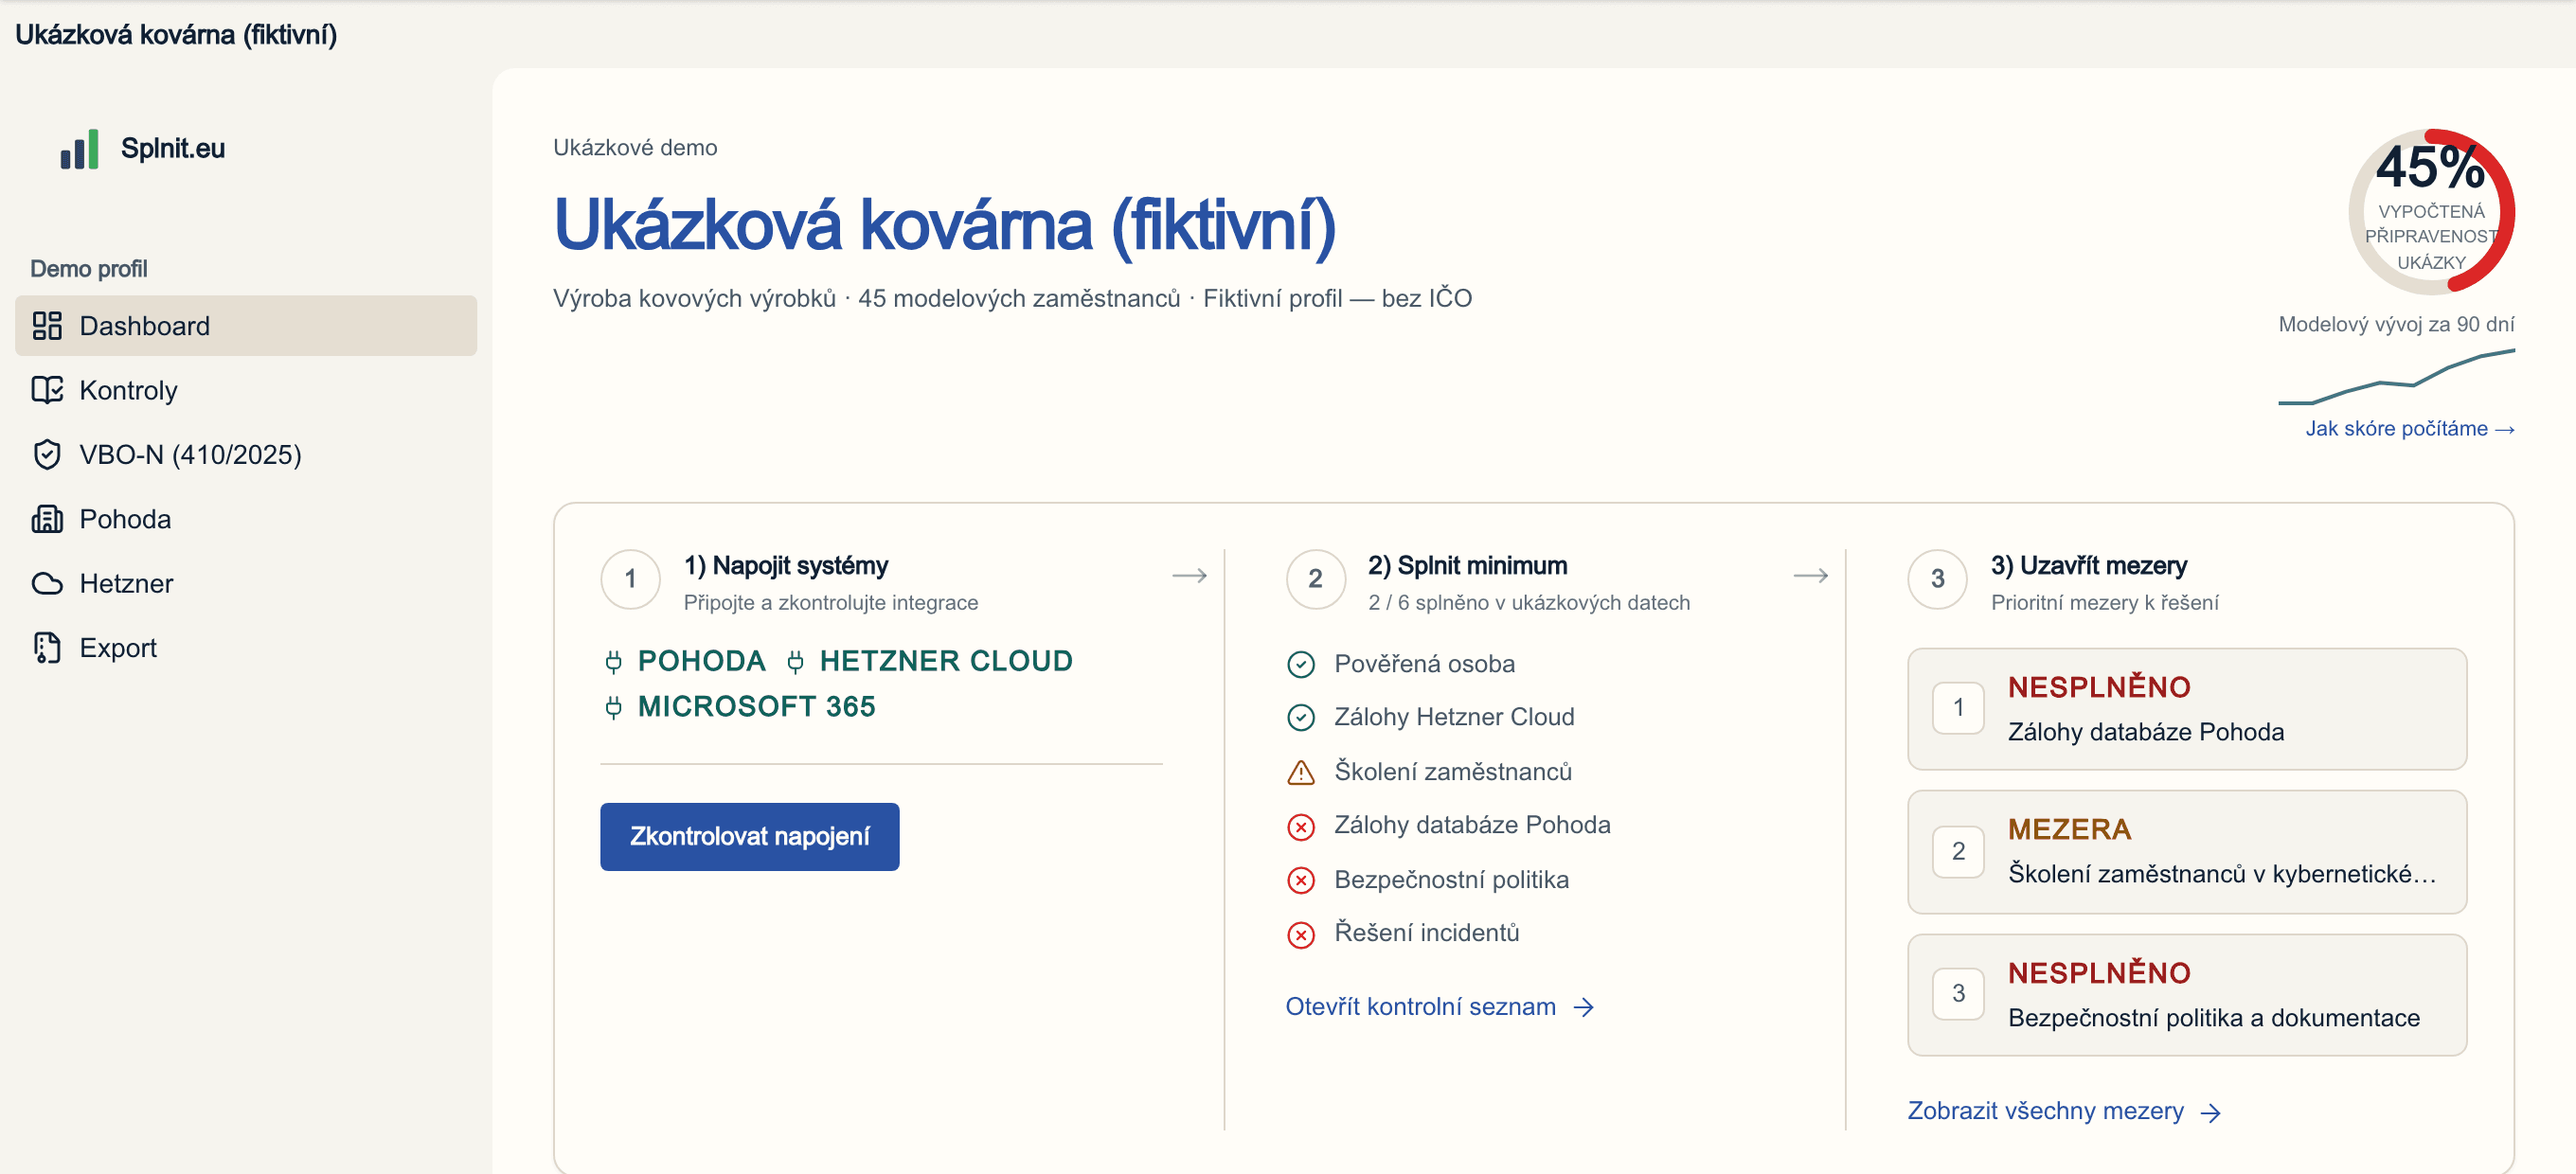
Task: Click the MICROSOFT 365 plug icon
Action: pos(614,708)
